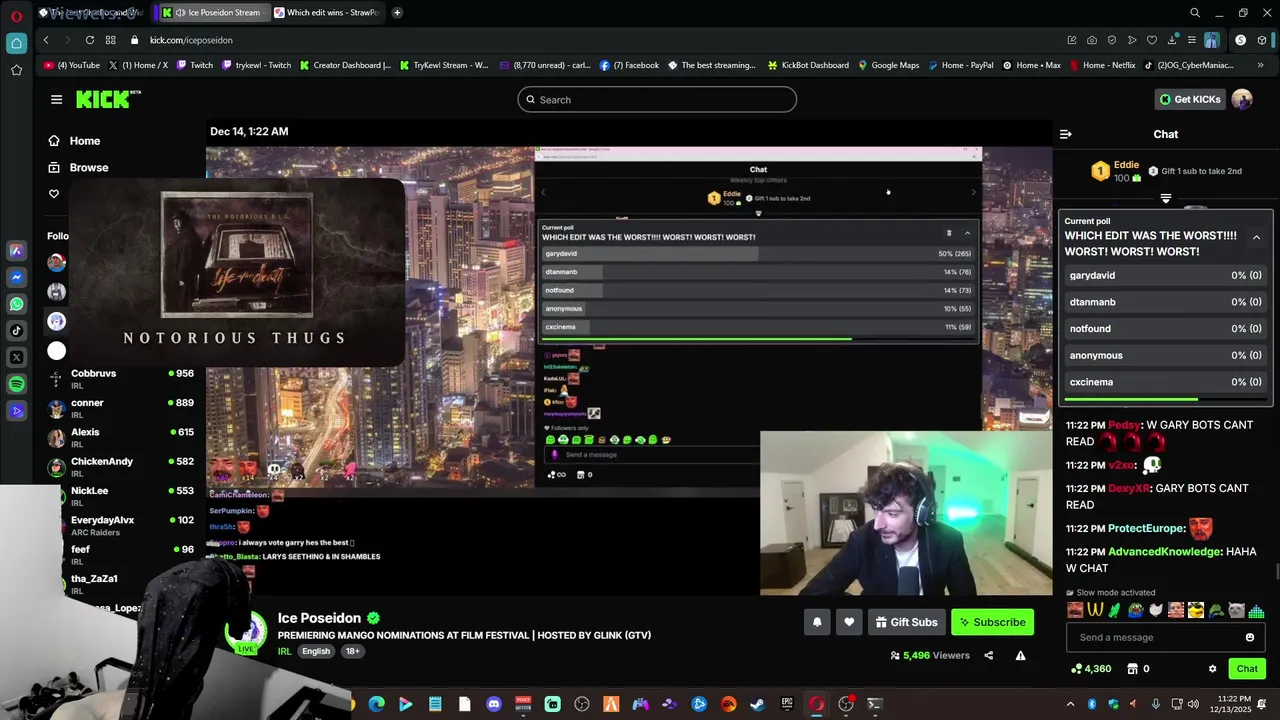Follow Ice Poseidon with heart button
The width and height of the screenshot is (1280, 720).
pos(849,622)
